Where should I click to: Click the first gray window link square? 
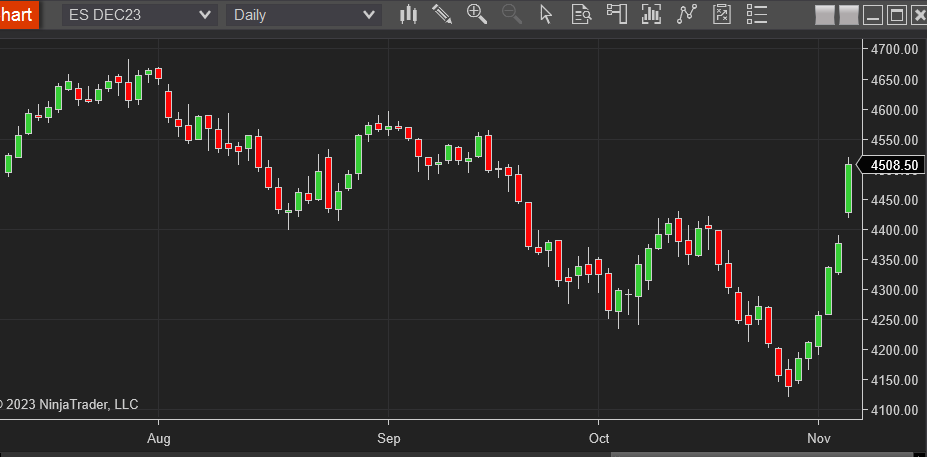[x=825, y=15]
